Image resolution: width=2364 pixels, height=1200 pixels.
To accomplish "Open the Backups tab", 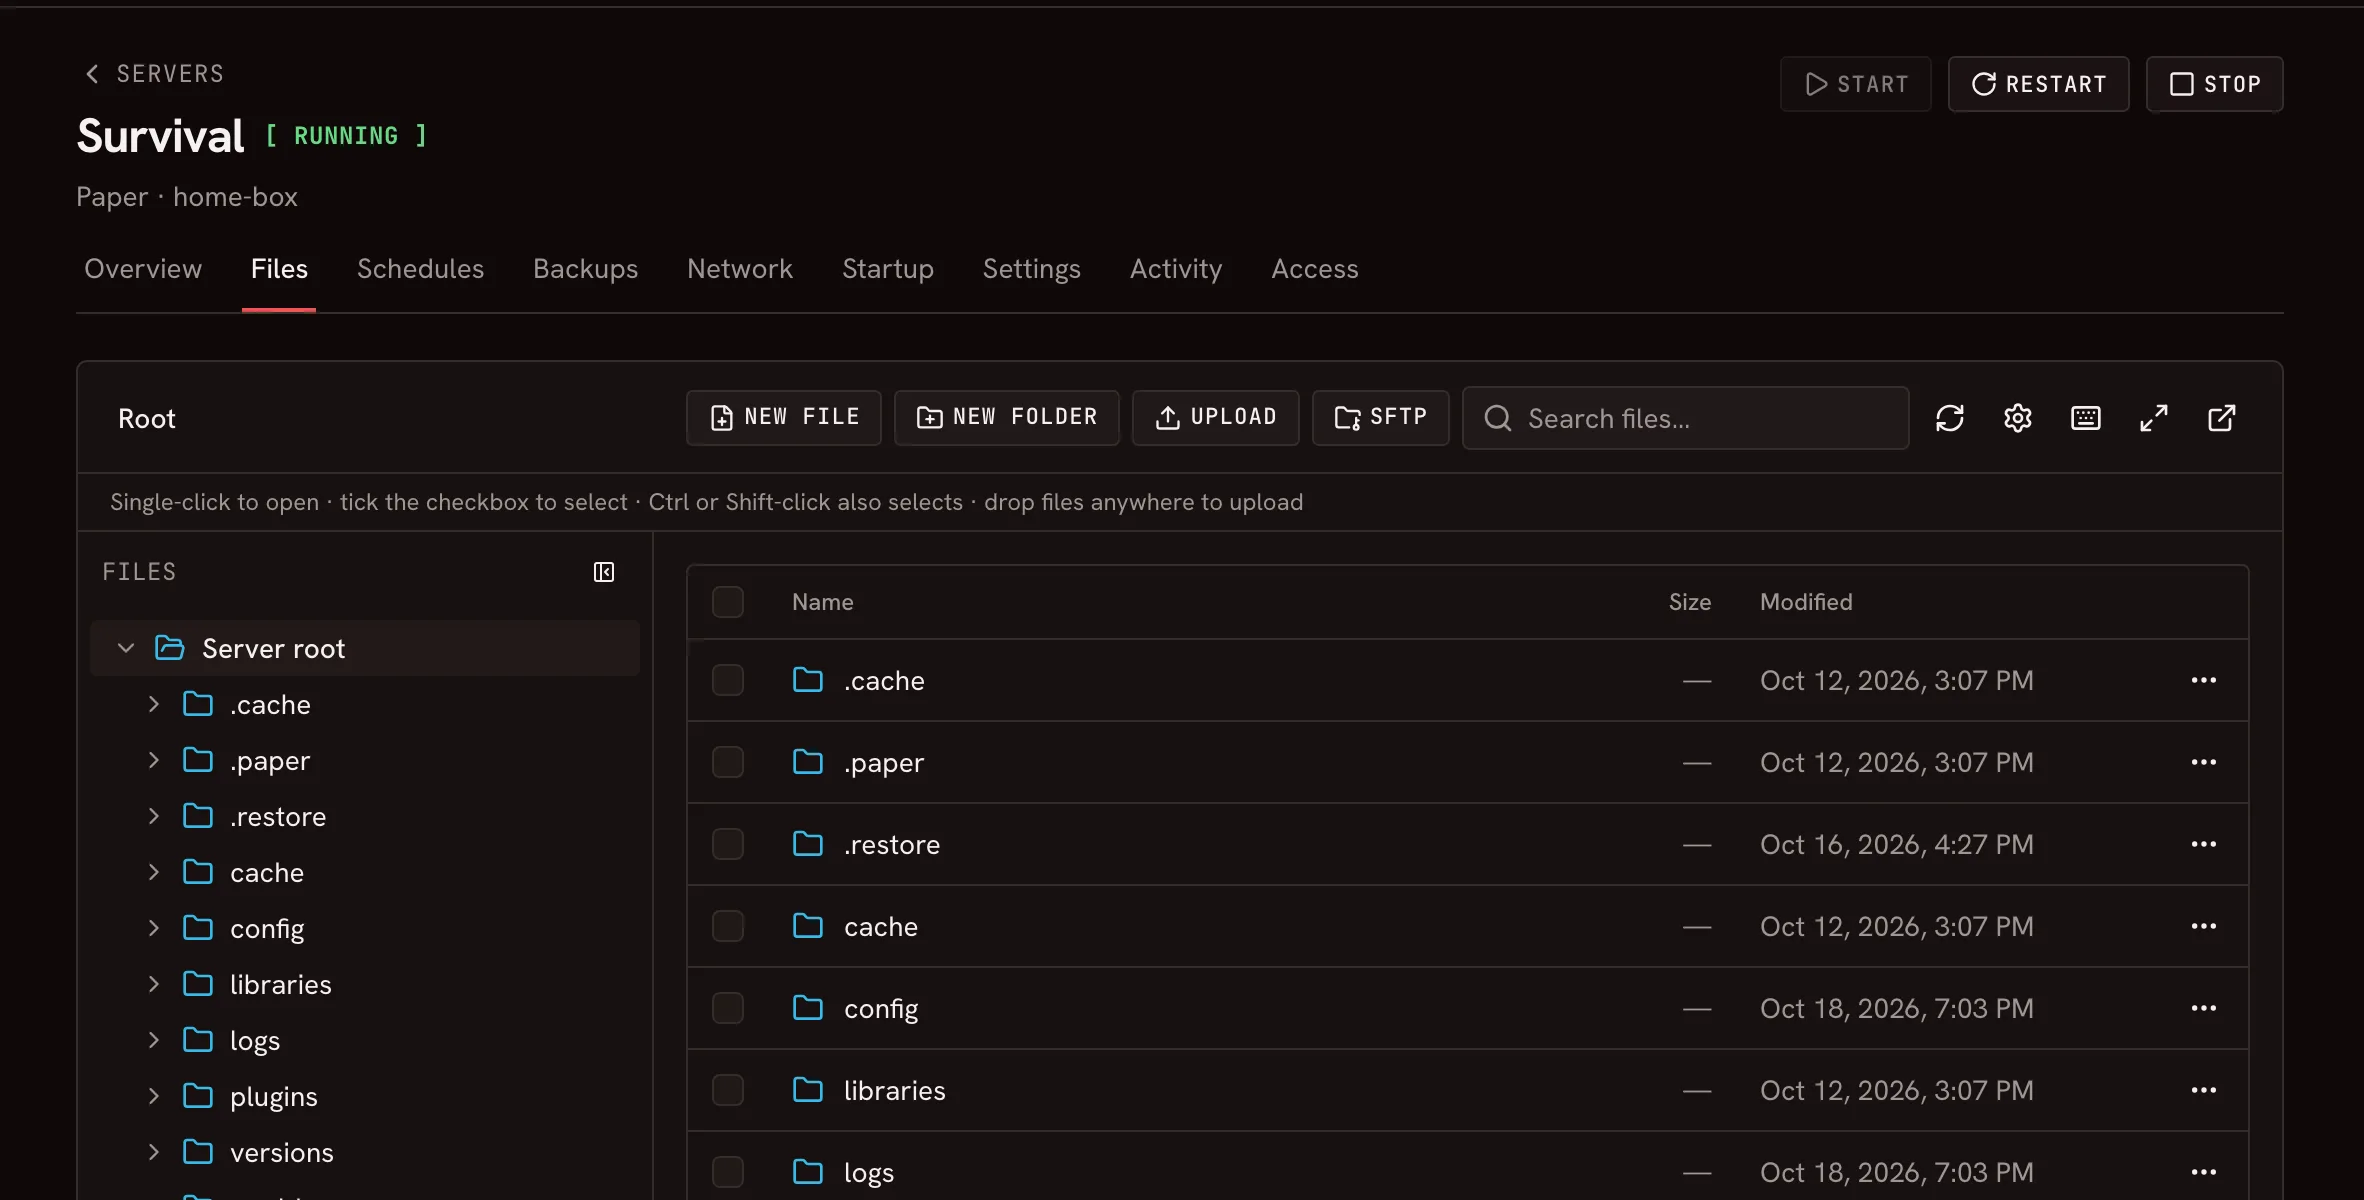I will click(585, 269).
